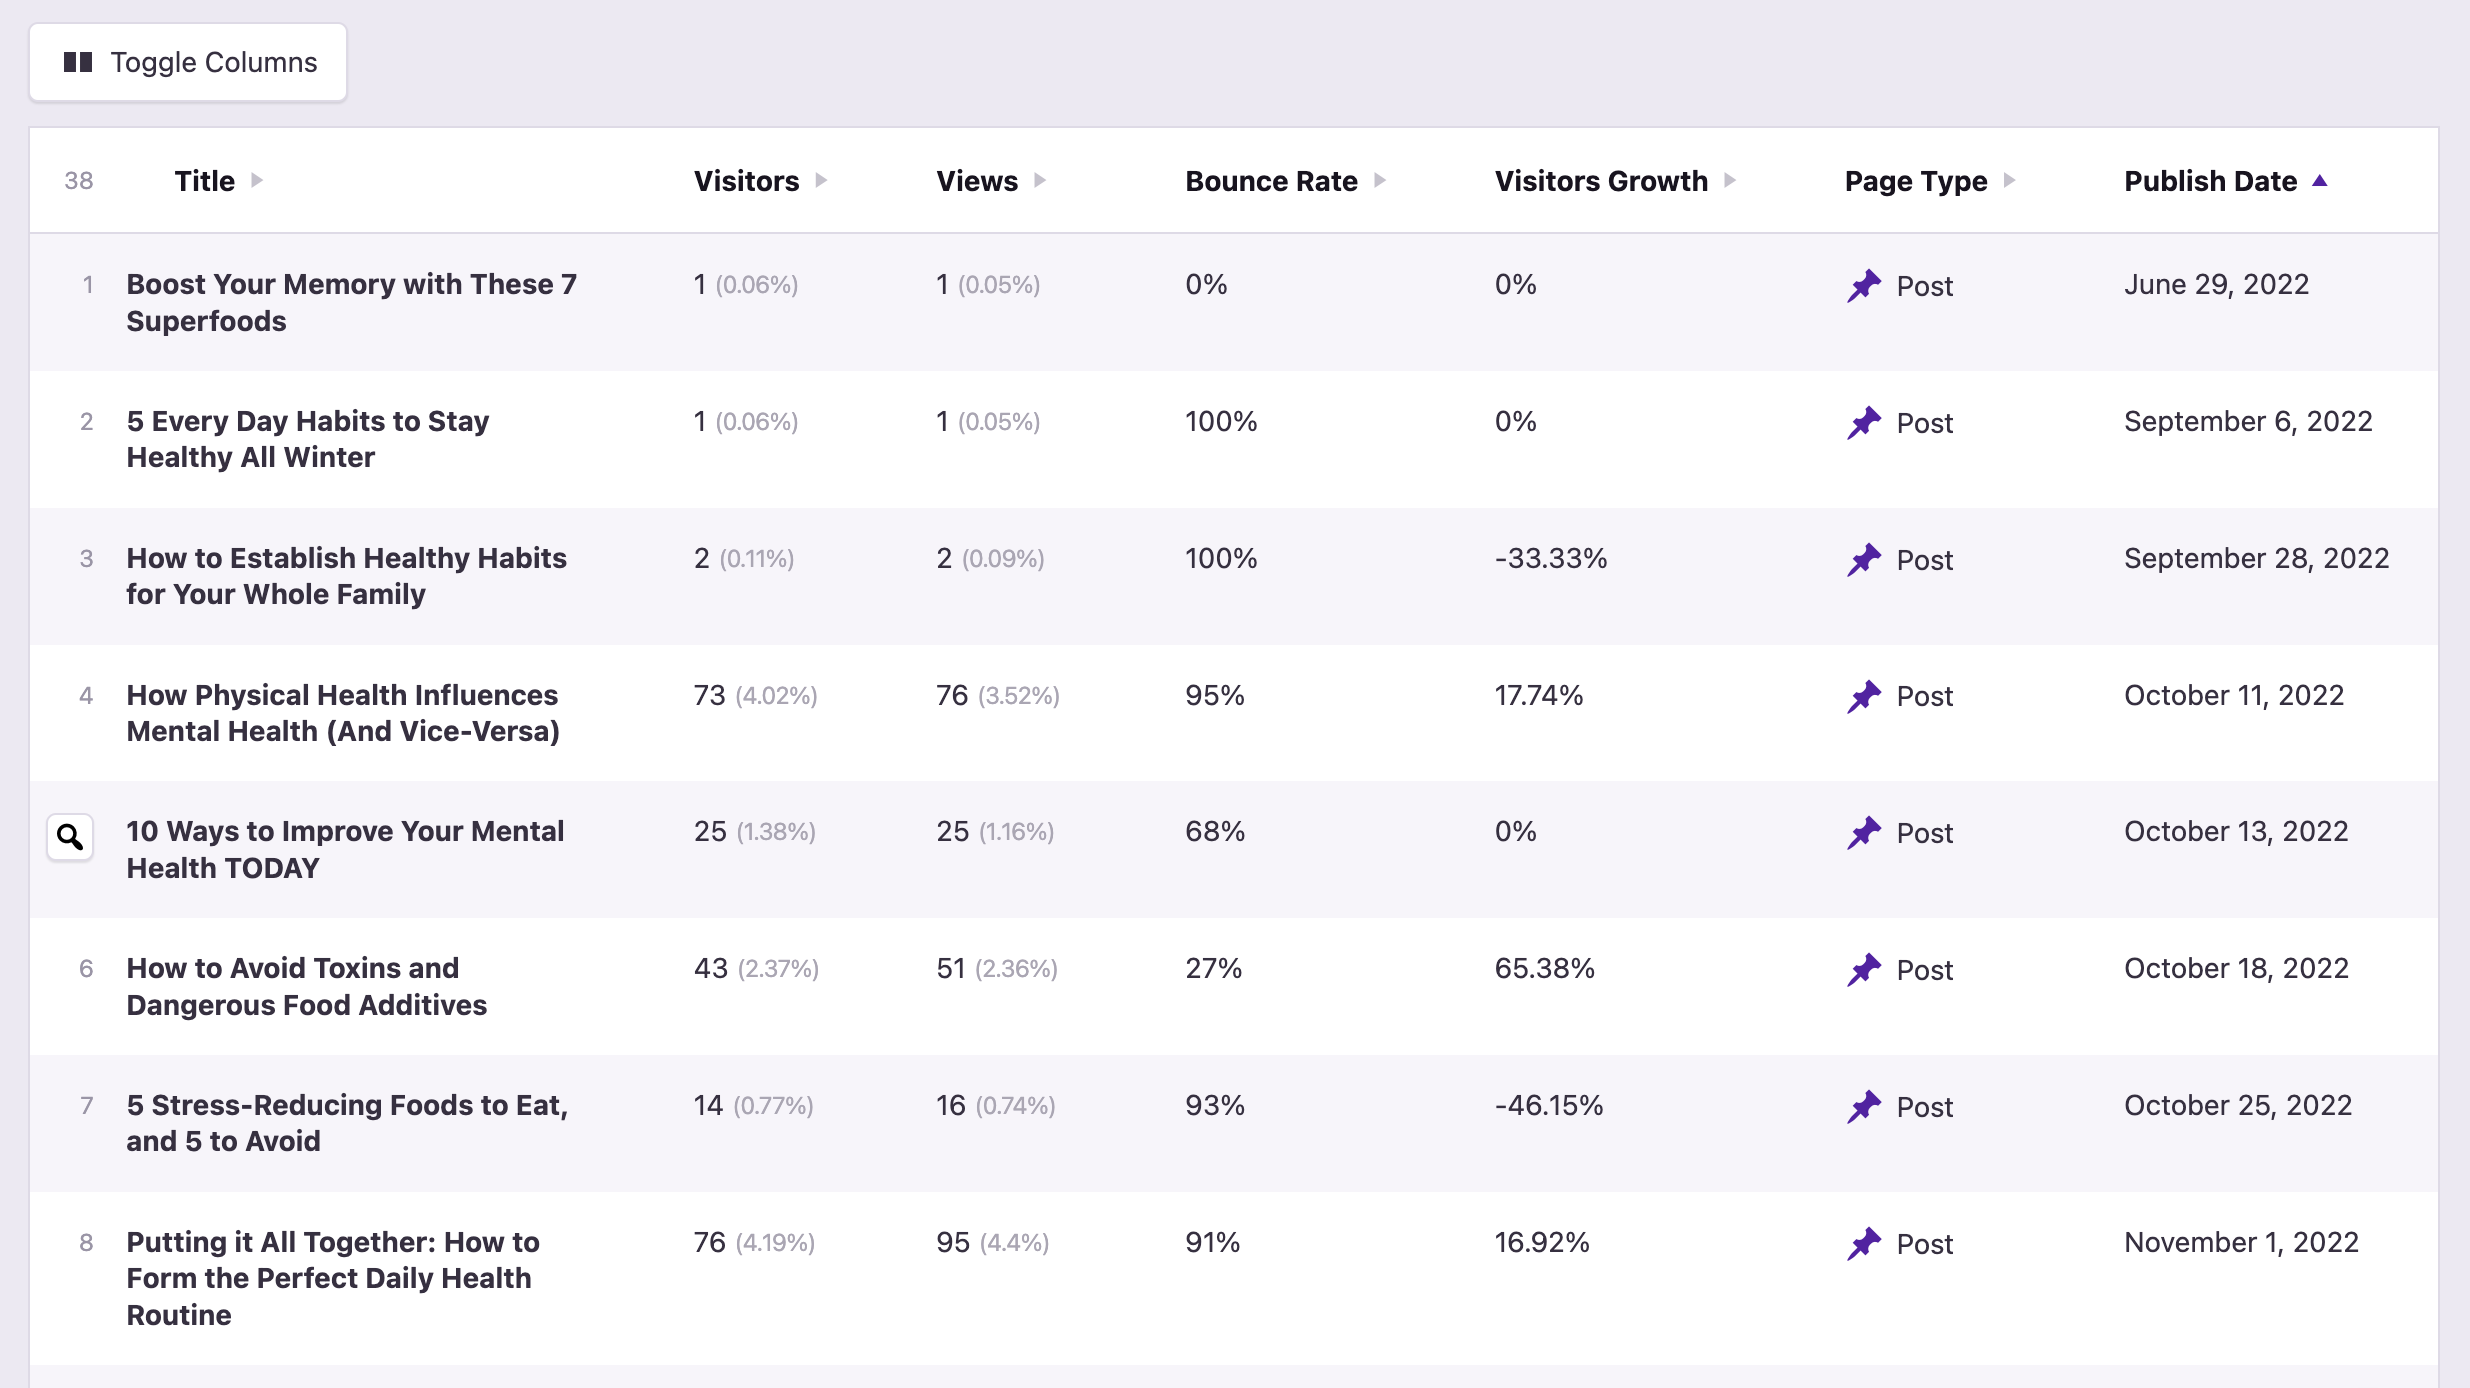
Task: Sort by Views column header
Action: point(977,181)
